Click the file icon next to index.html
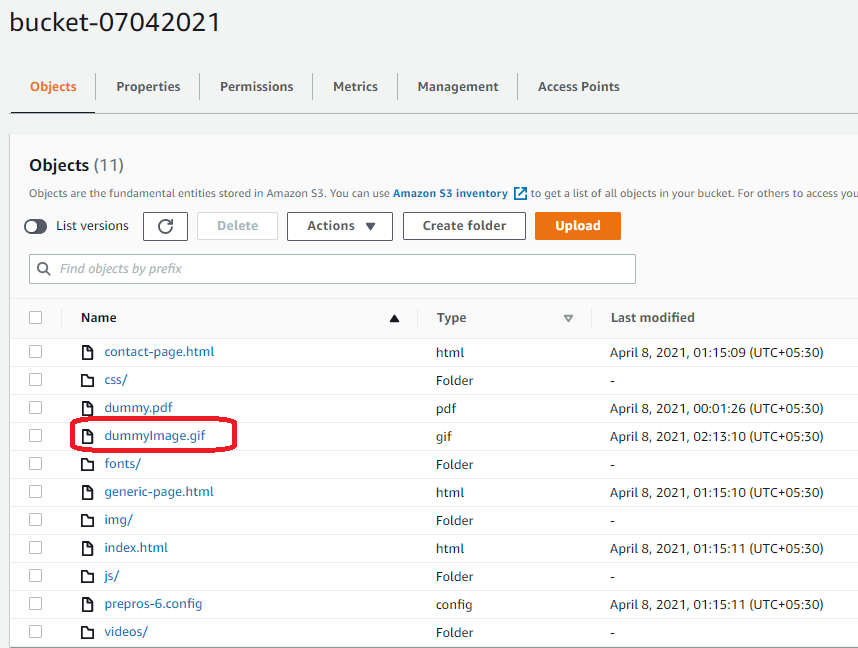 pos(87,548)
